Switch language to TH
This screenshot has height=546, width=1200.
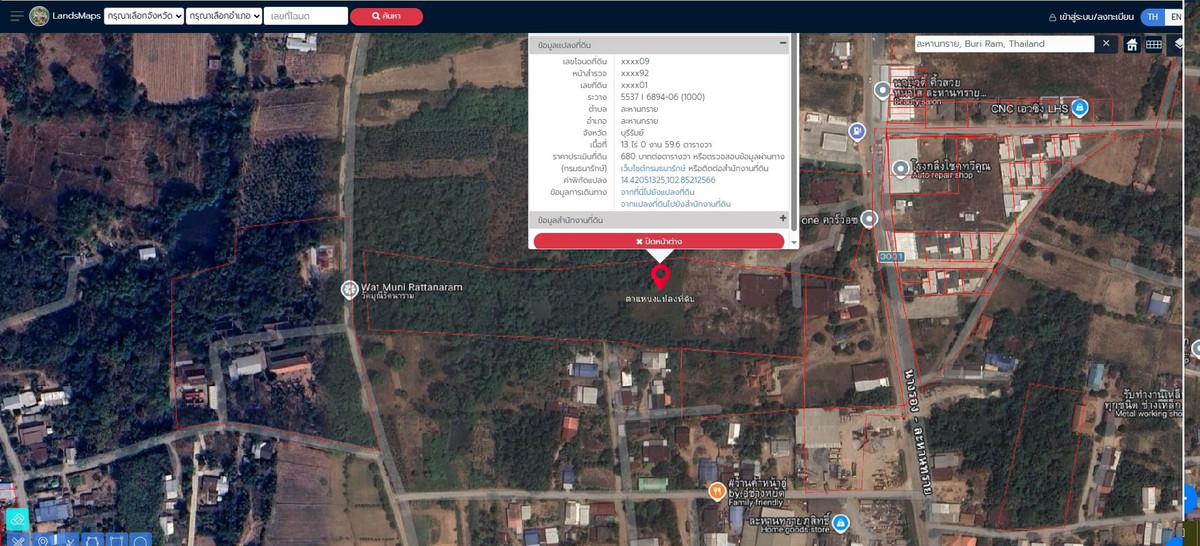tap(1153, 17)
